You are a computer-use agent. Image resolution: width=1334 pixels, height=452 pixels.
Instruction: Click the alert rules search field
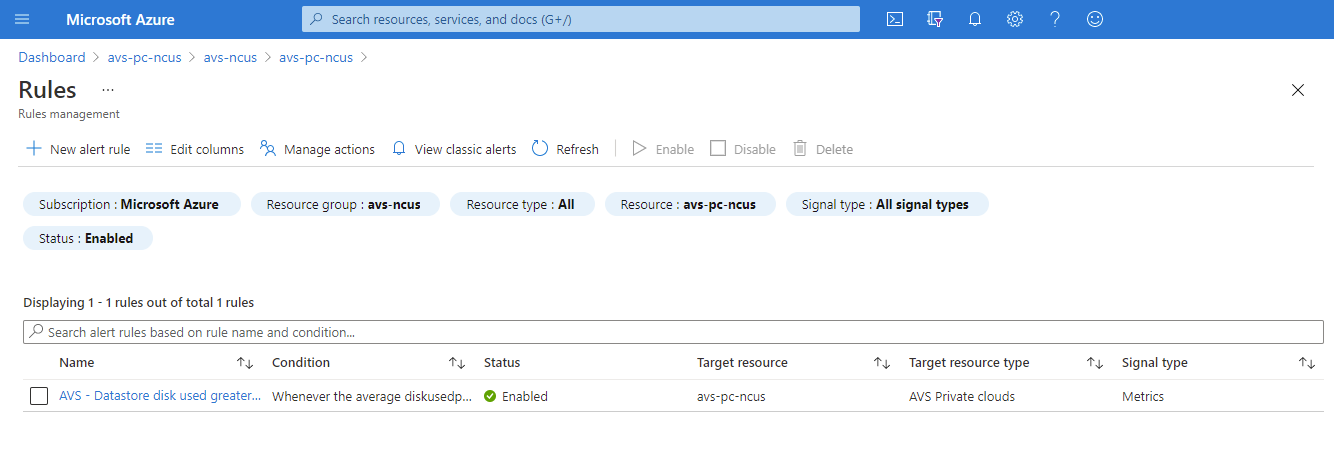coord(672,332)
